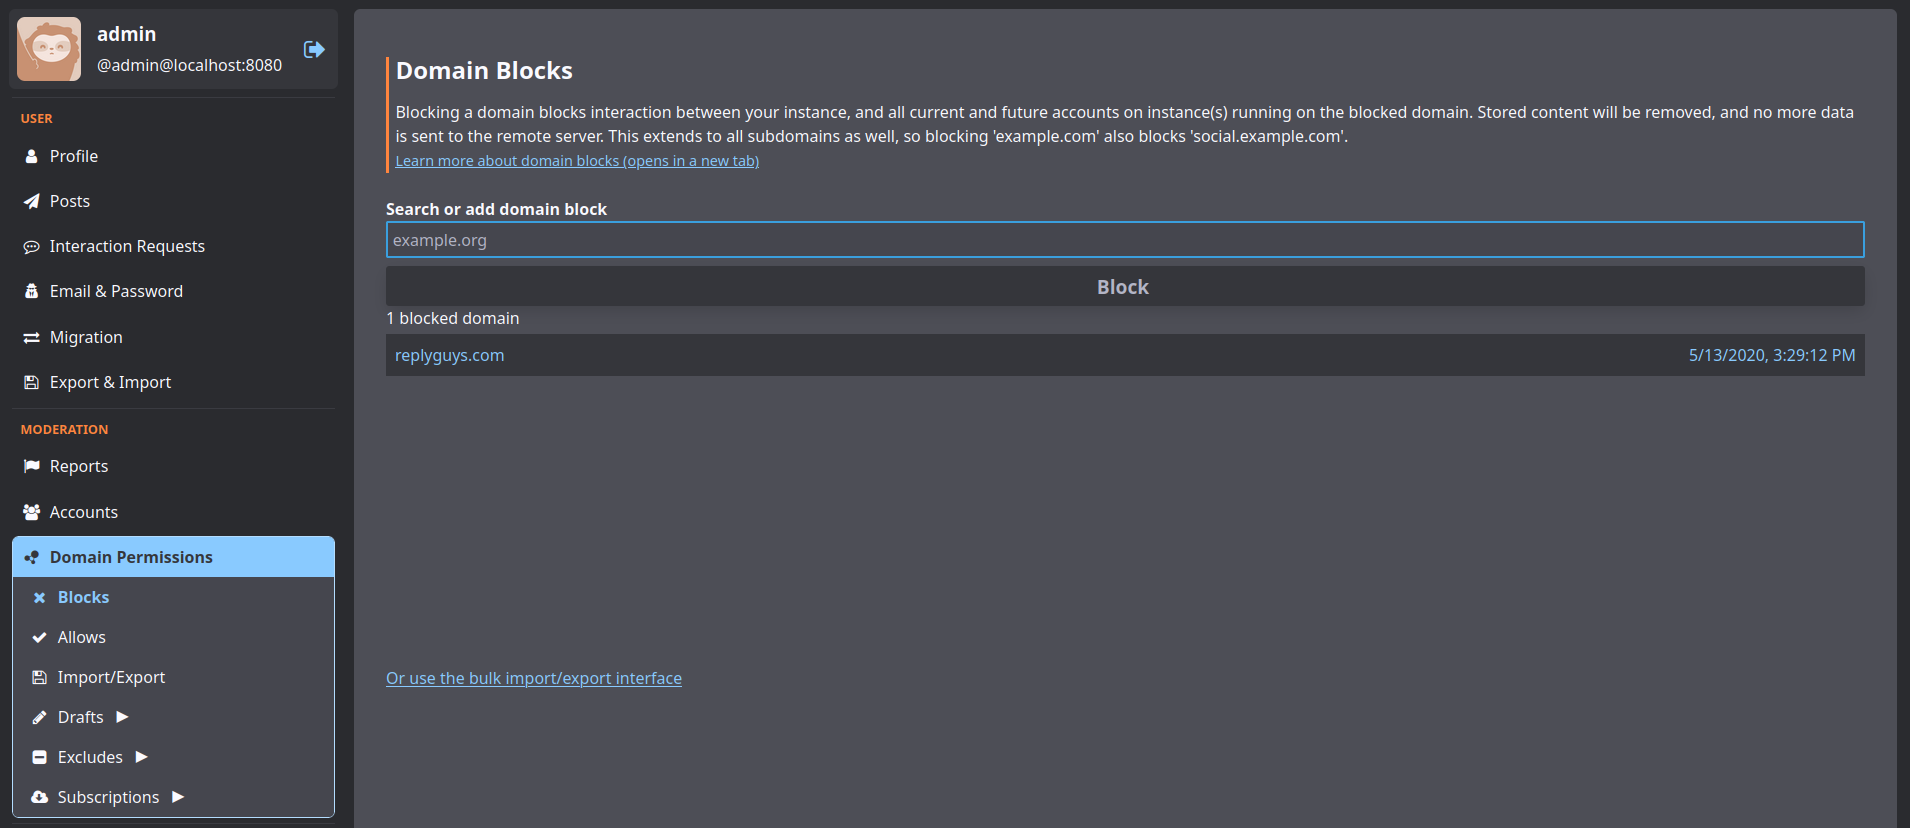Open the bulk import/export interface link
This screenshot has width=1910, height=828.
[x=534, y=678]
